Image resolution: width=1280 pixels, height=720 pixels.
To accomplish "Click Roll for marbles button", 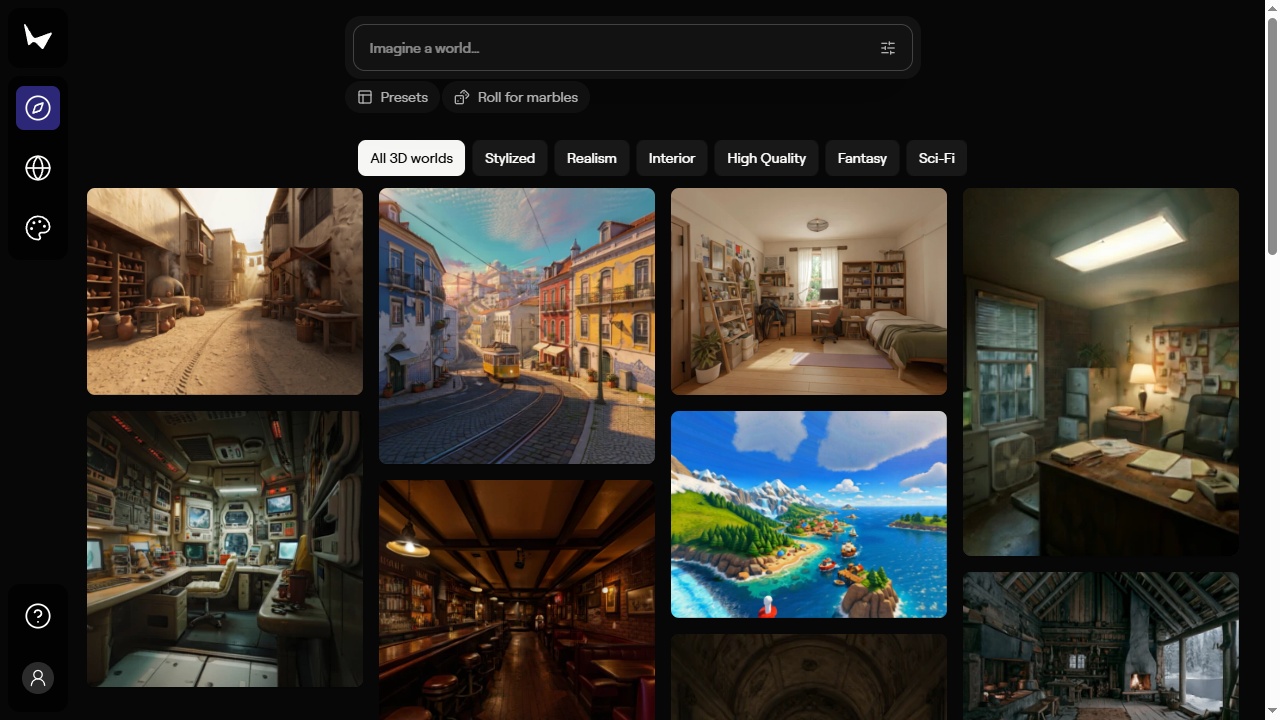I will 516,97.
